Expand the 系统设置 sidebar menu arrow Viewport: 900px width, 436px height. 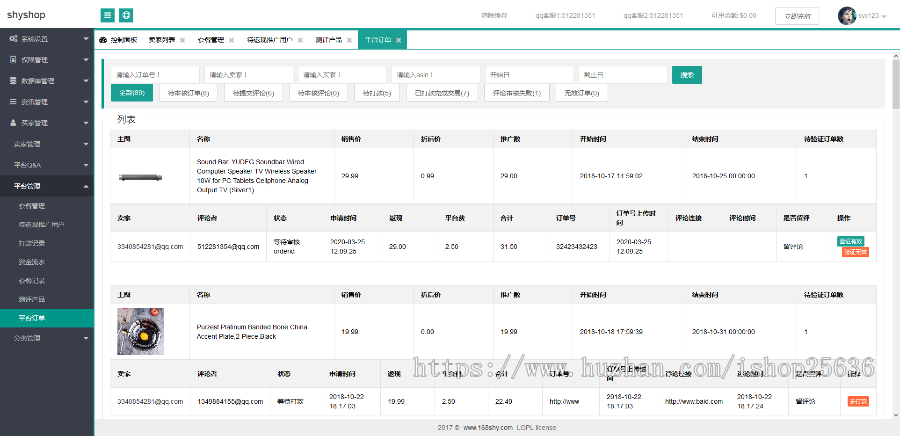[x=86, y=39]
